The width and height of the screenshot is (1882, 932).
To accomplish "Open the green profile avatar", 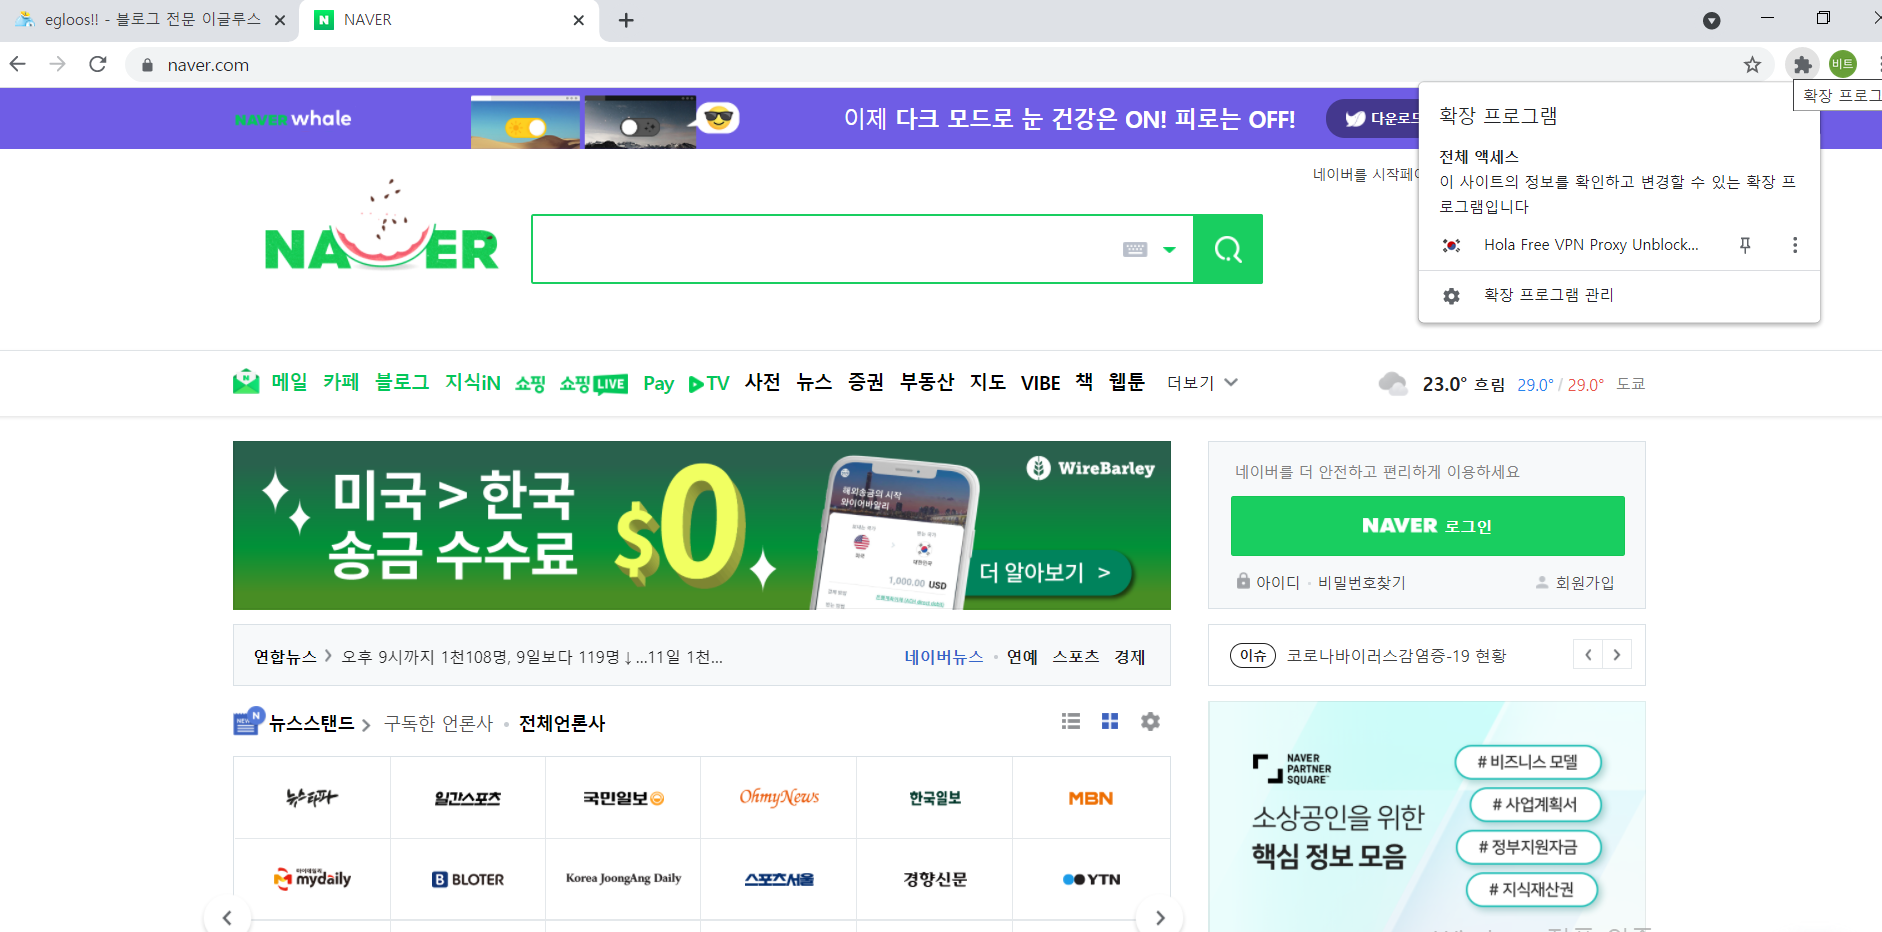I will 1843,64.
